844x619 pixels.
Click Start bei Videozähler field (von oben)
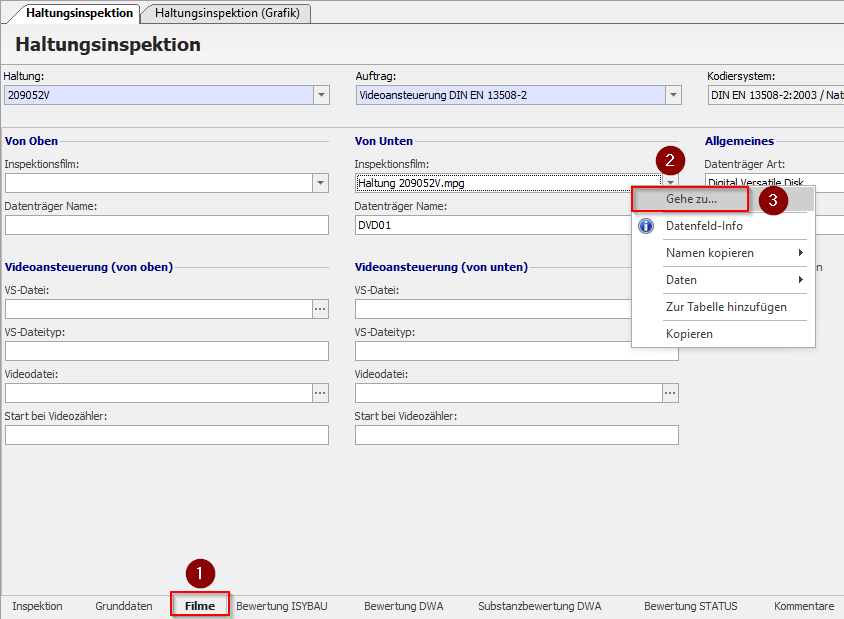point(166,435)
